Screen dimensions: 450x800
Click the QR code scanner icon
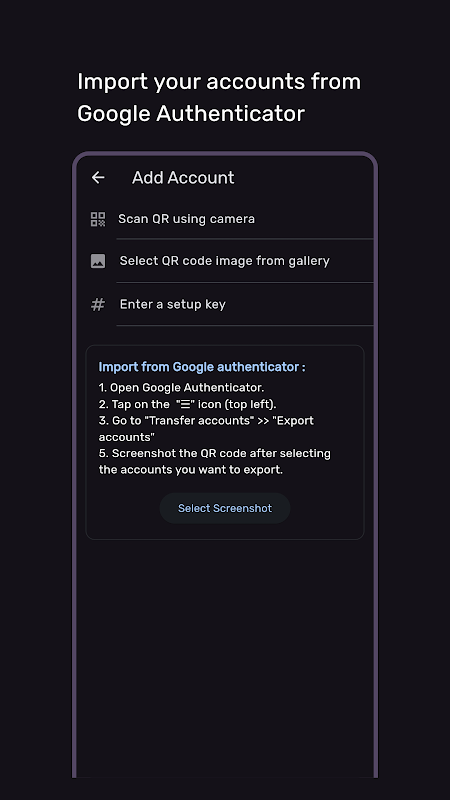98,219
